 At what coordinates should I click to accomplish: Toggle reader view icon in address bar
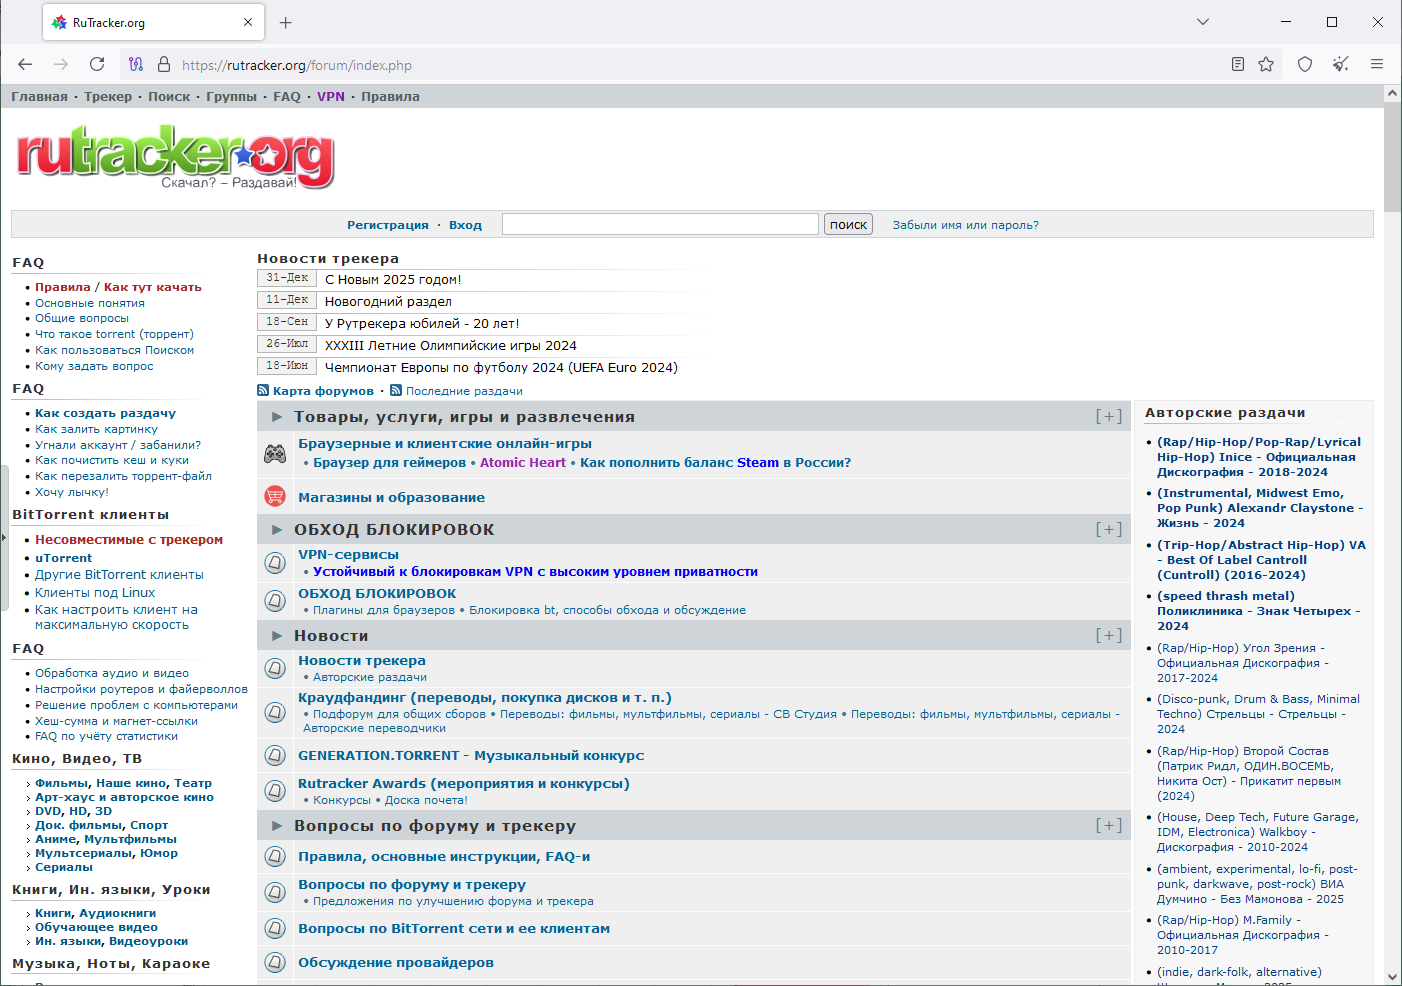pyautogui.click(x=1238, y=64)
